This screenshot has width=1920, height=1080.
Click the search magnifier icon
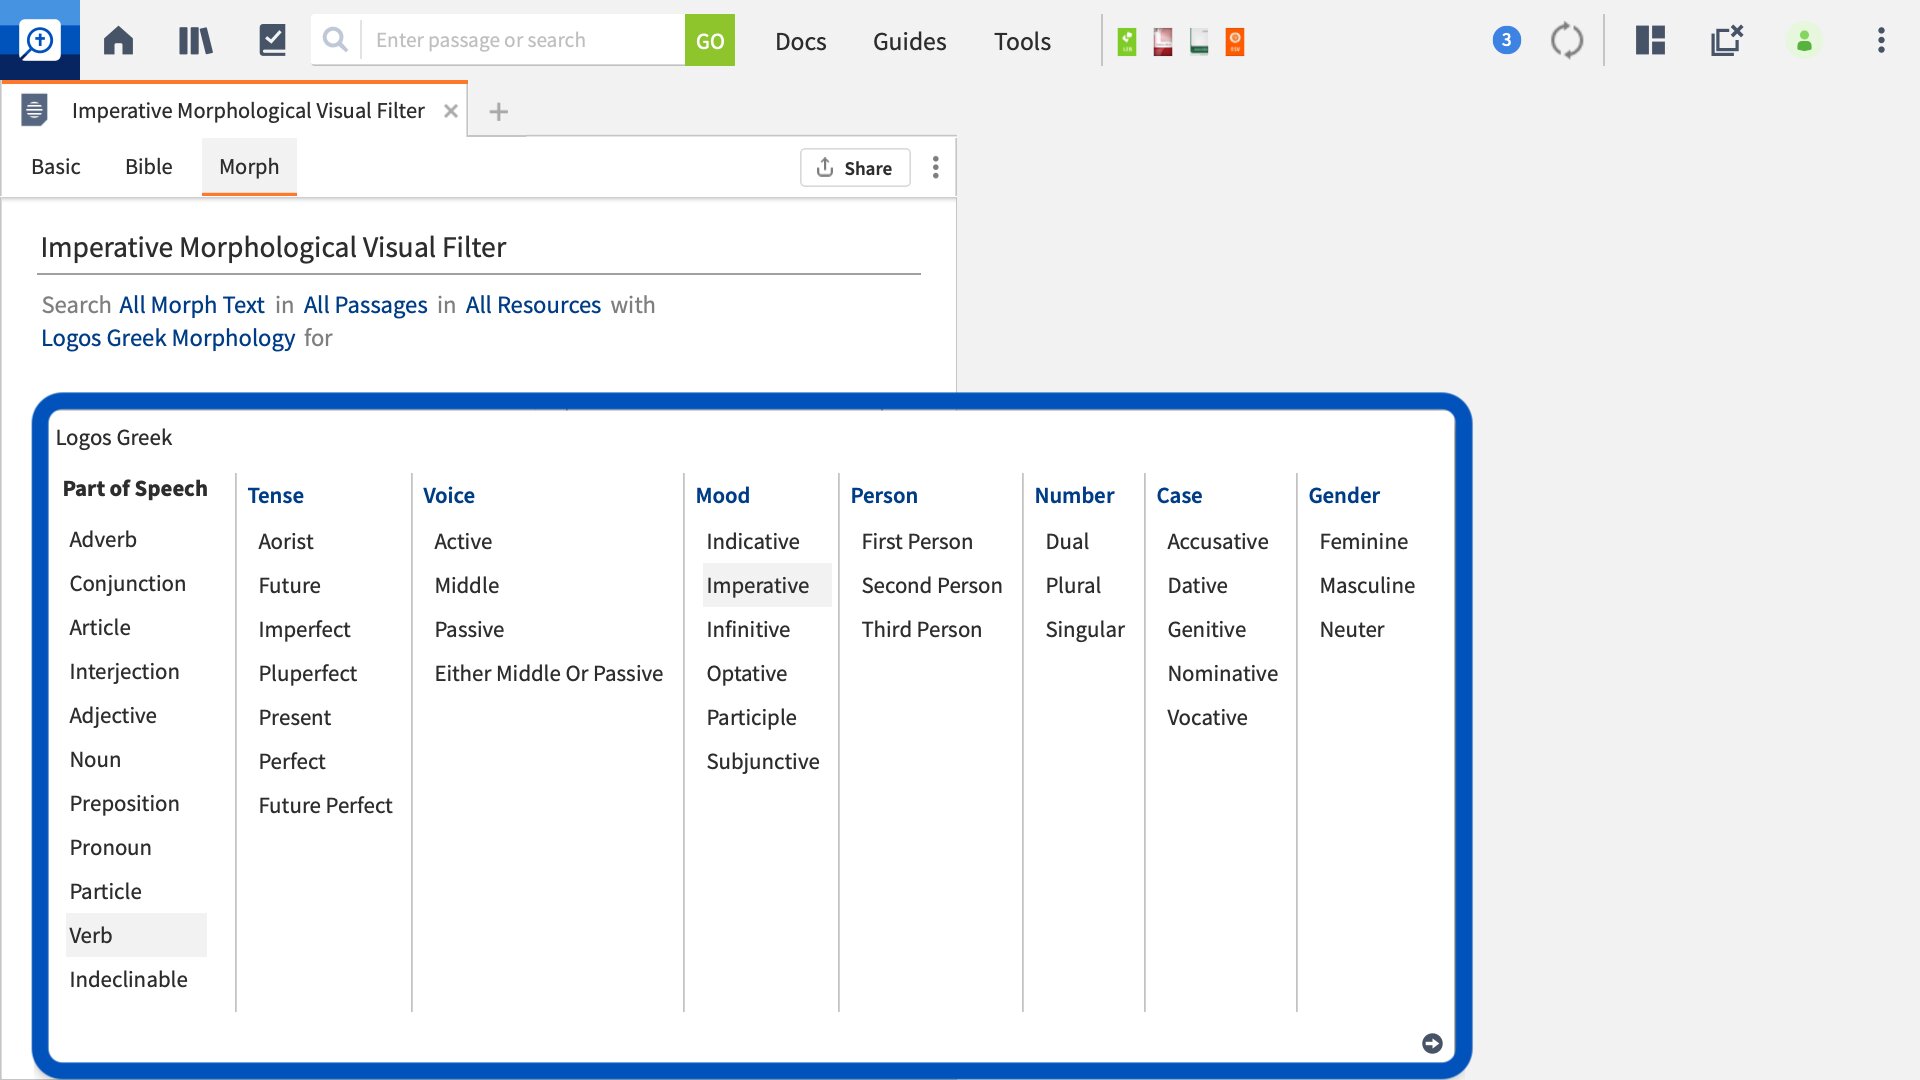click(x=336, y=40)
